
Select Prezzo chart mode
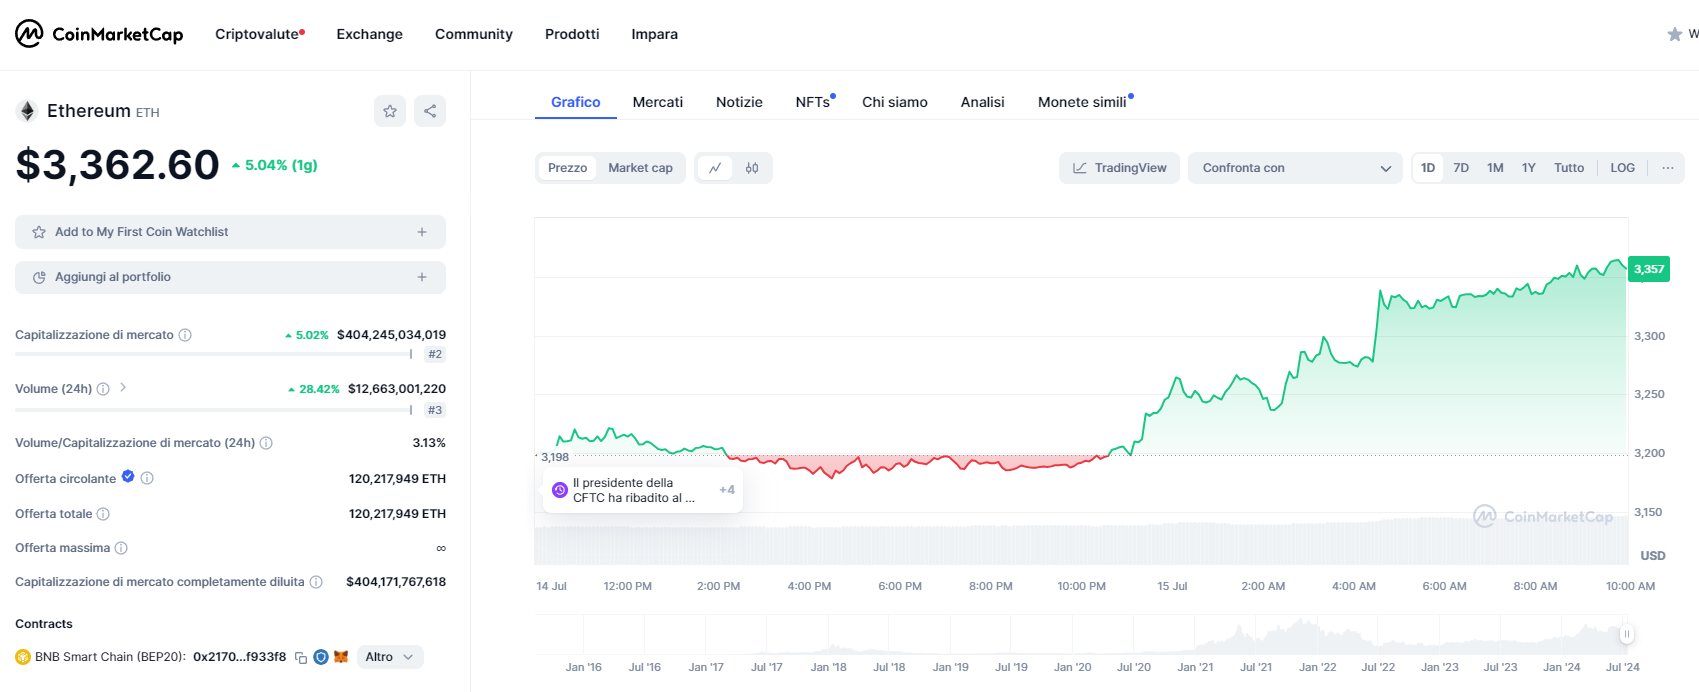click(x=567, y=168)
